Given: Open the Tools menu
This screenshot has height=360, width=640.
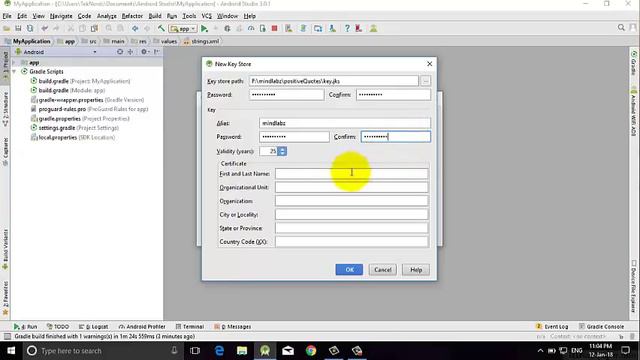Looking at the screenshot, I should tap(189, 16).
